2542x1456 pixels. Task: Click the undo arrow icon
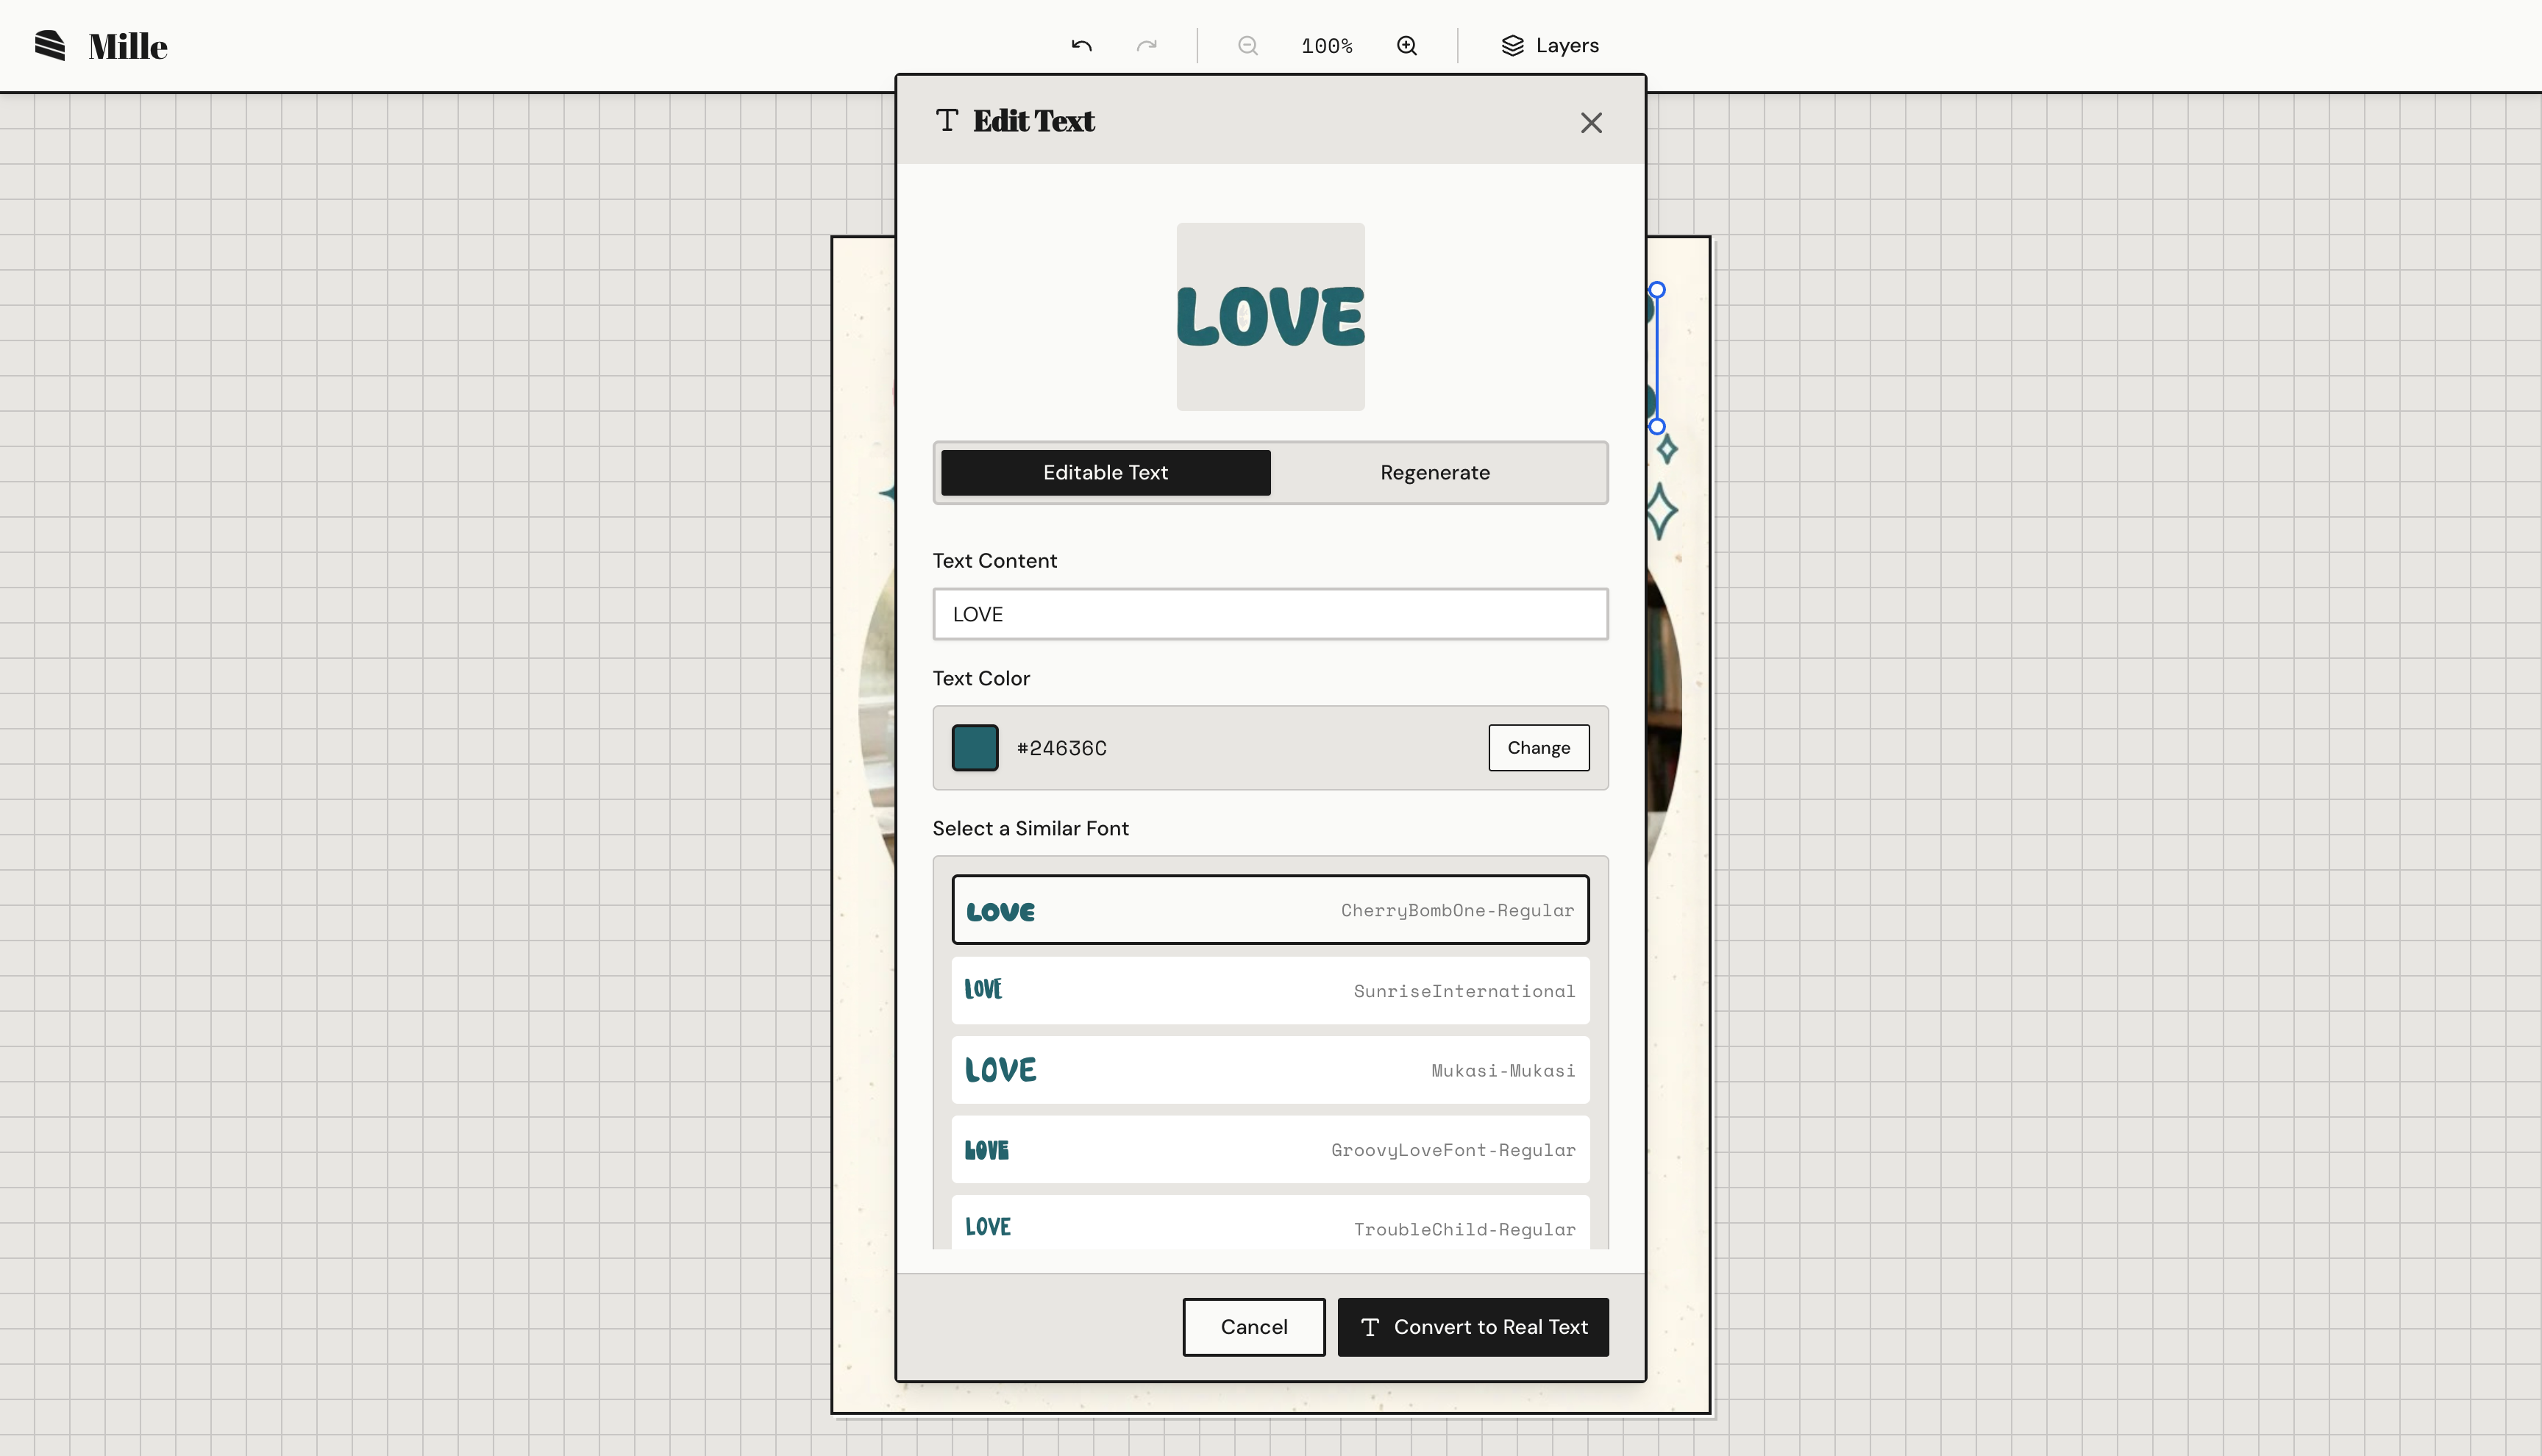point(1081,46)
